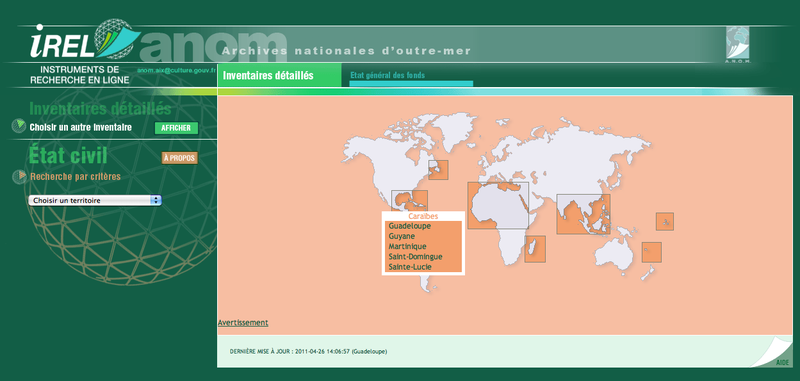Select the Africa region on the map
The height and width of the screenshot is (381, 800).
click(x=498, y=205)
